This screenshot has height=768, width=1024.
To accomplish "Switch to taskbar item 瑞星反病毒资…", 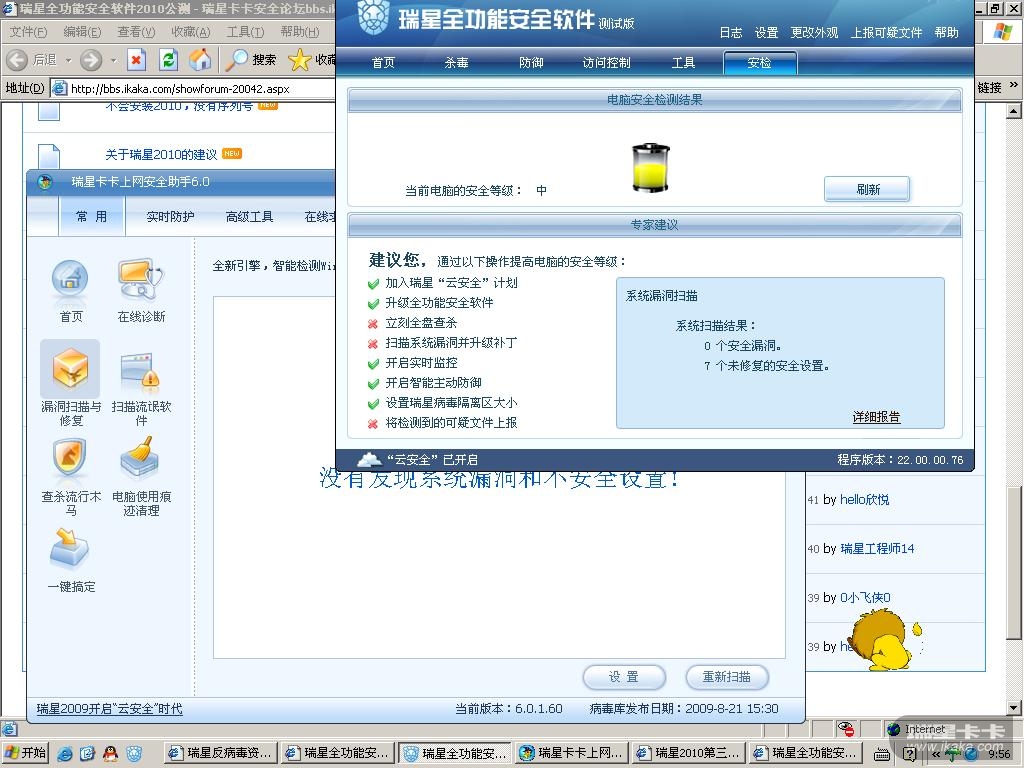I will click(220, 754).
